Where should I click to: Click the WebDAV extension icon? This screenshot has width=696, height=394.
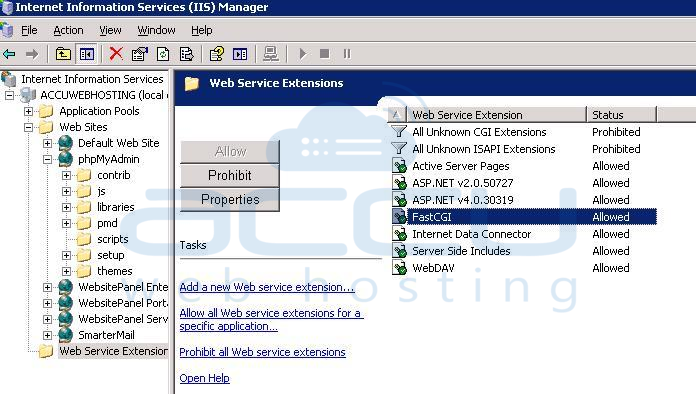(399, 268)
